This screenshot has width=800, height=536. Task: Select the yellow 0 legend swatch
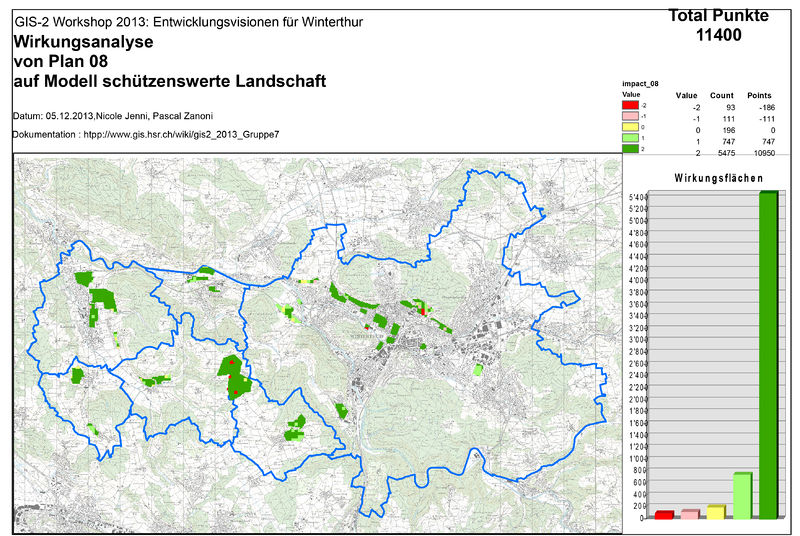(630, 127)
